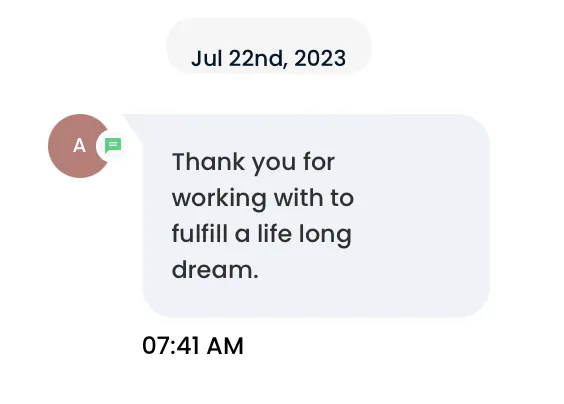Screen dimensions: 564x404
Task: Click the word 'Thank' in the message
Action: (209, 162)
